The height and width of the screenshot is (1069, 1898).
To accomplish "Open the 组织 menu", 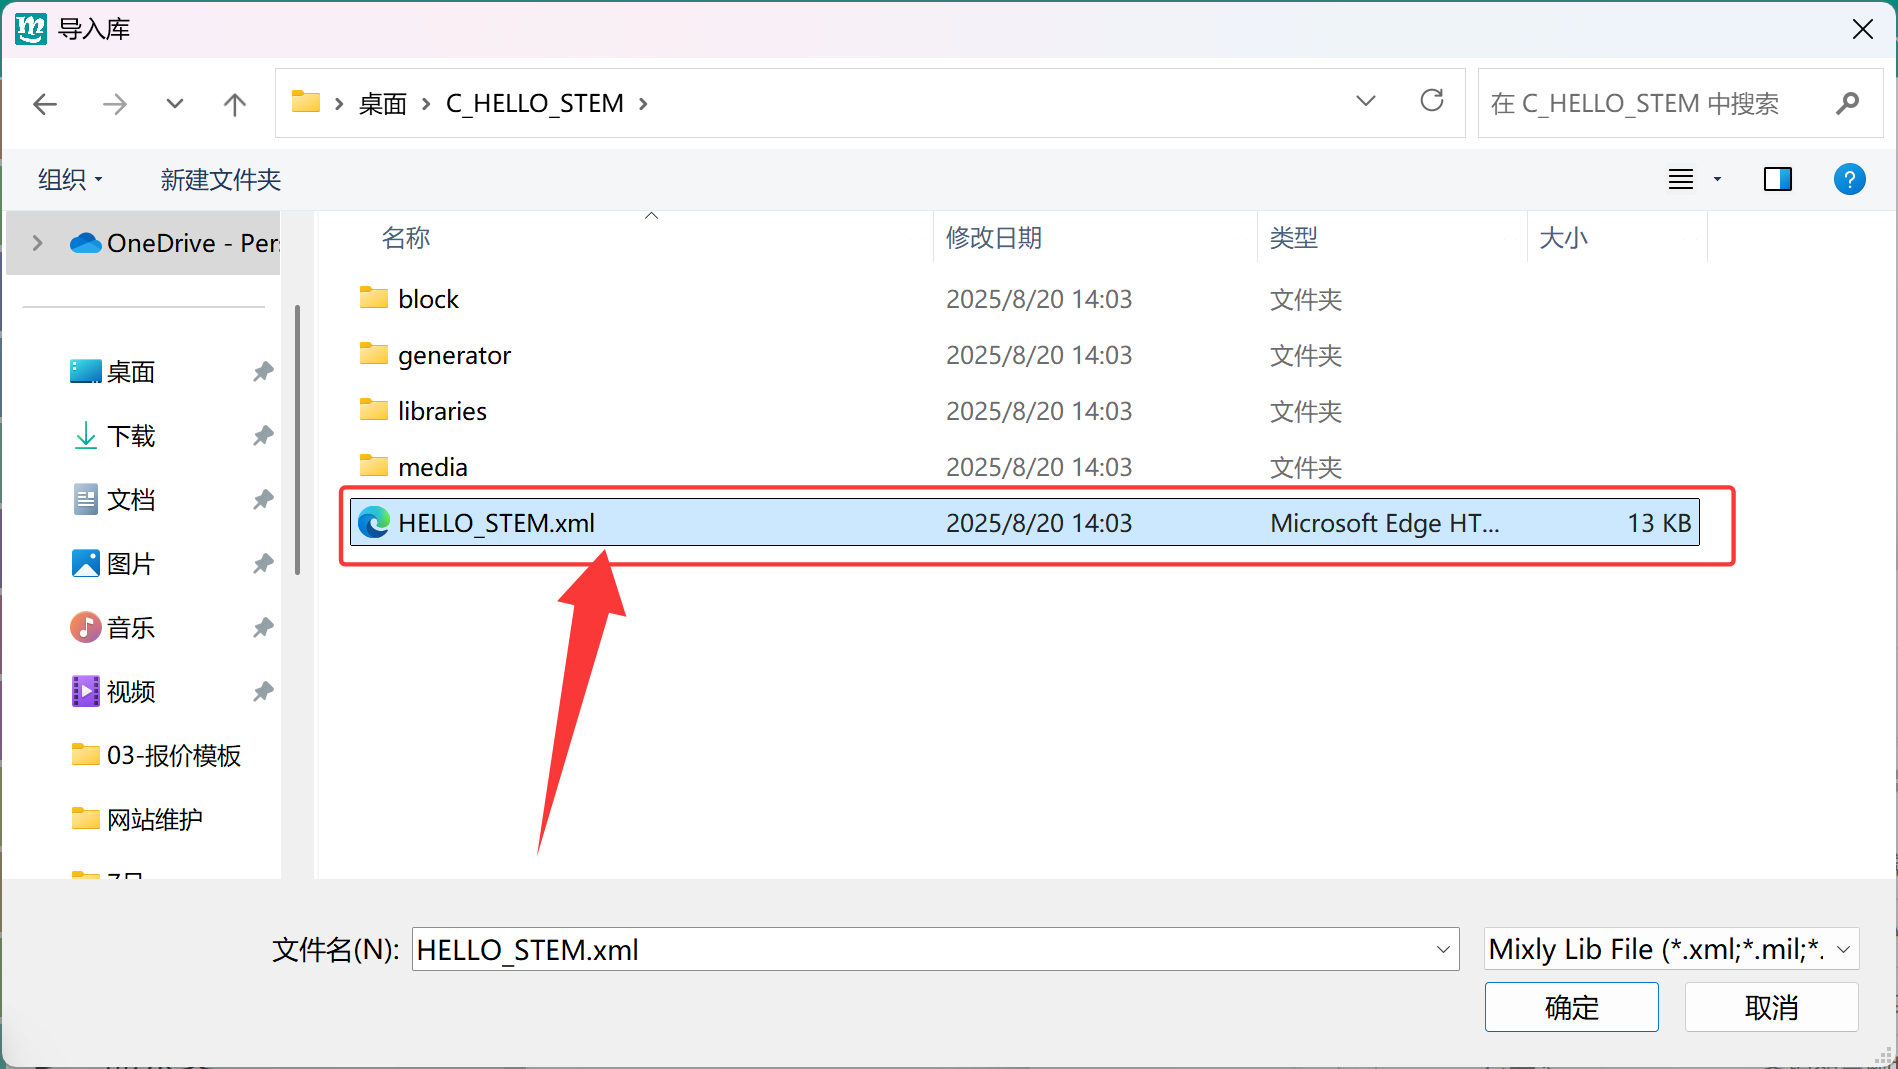I will click(x=70, y=180).
